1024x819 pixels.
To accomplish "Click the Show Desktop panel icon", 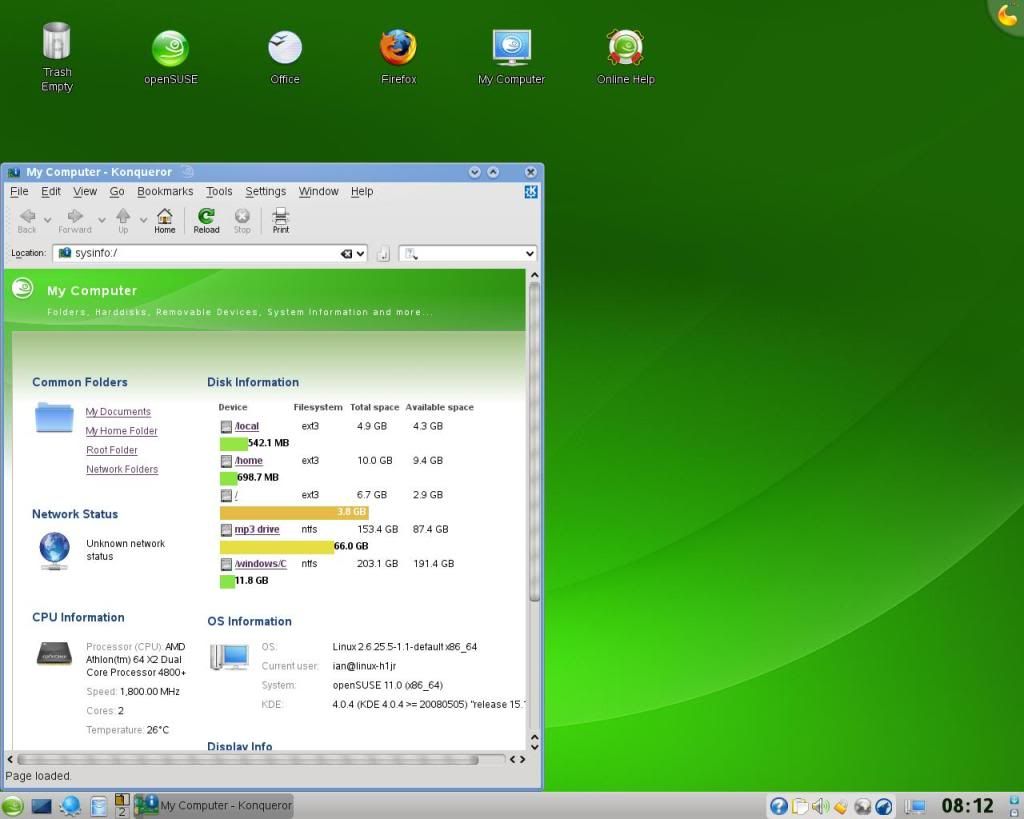I will tap(41, 807).
